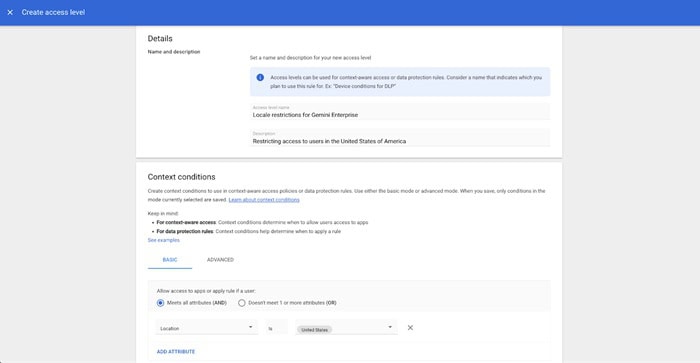The height and width of the screenshot is (363, 700).
Task: Open the United States value dropdown
Action: (346, 328)
